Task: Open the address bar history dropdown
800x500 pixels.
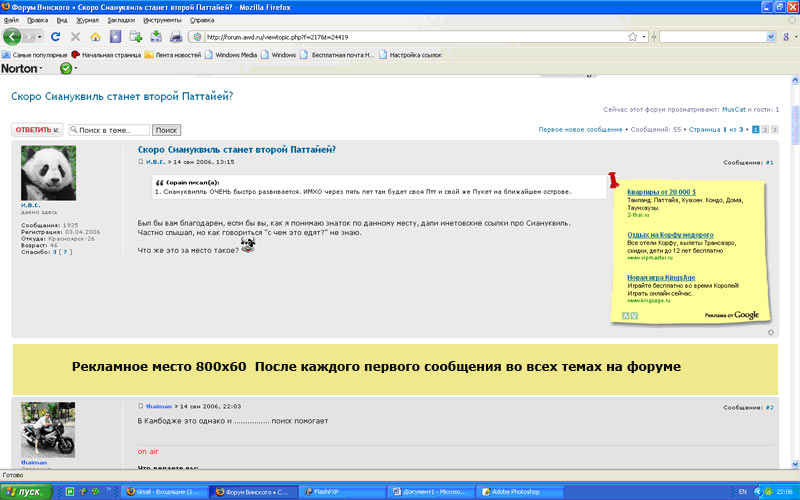Action: [644, 37]
